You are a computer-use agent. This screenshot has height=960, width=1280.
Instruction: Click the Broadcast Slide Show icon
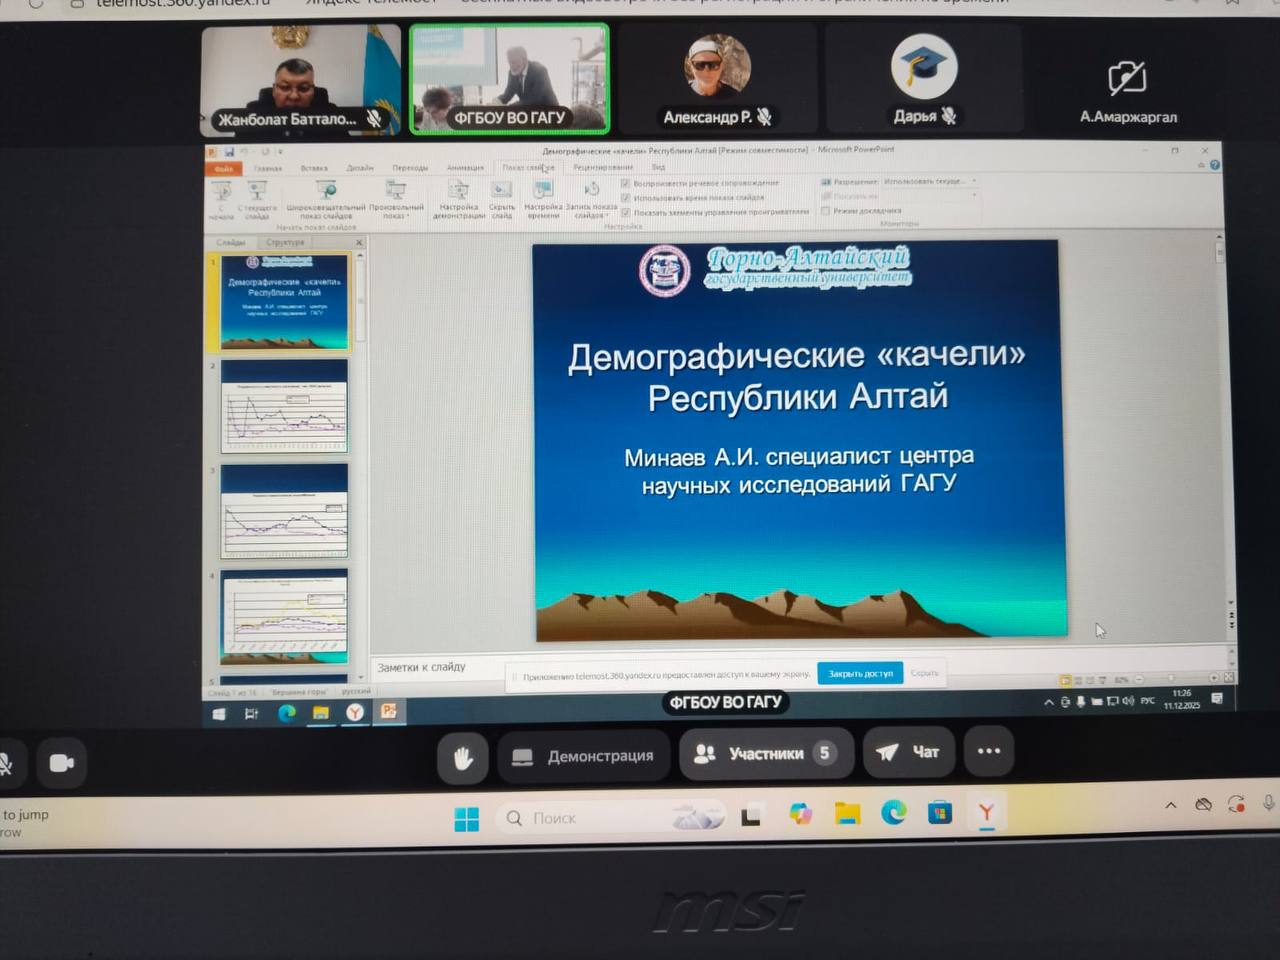click(326, 196)
